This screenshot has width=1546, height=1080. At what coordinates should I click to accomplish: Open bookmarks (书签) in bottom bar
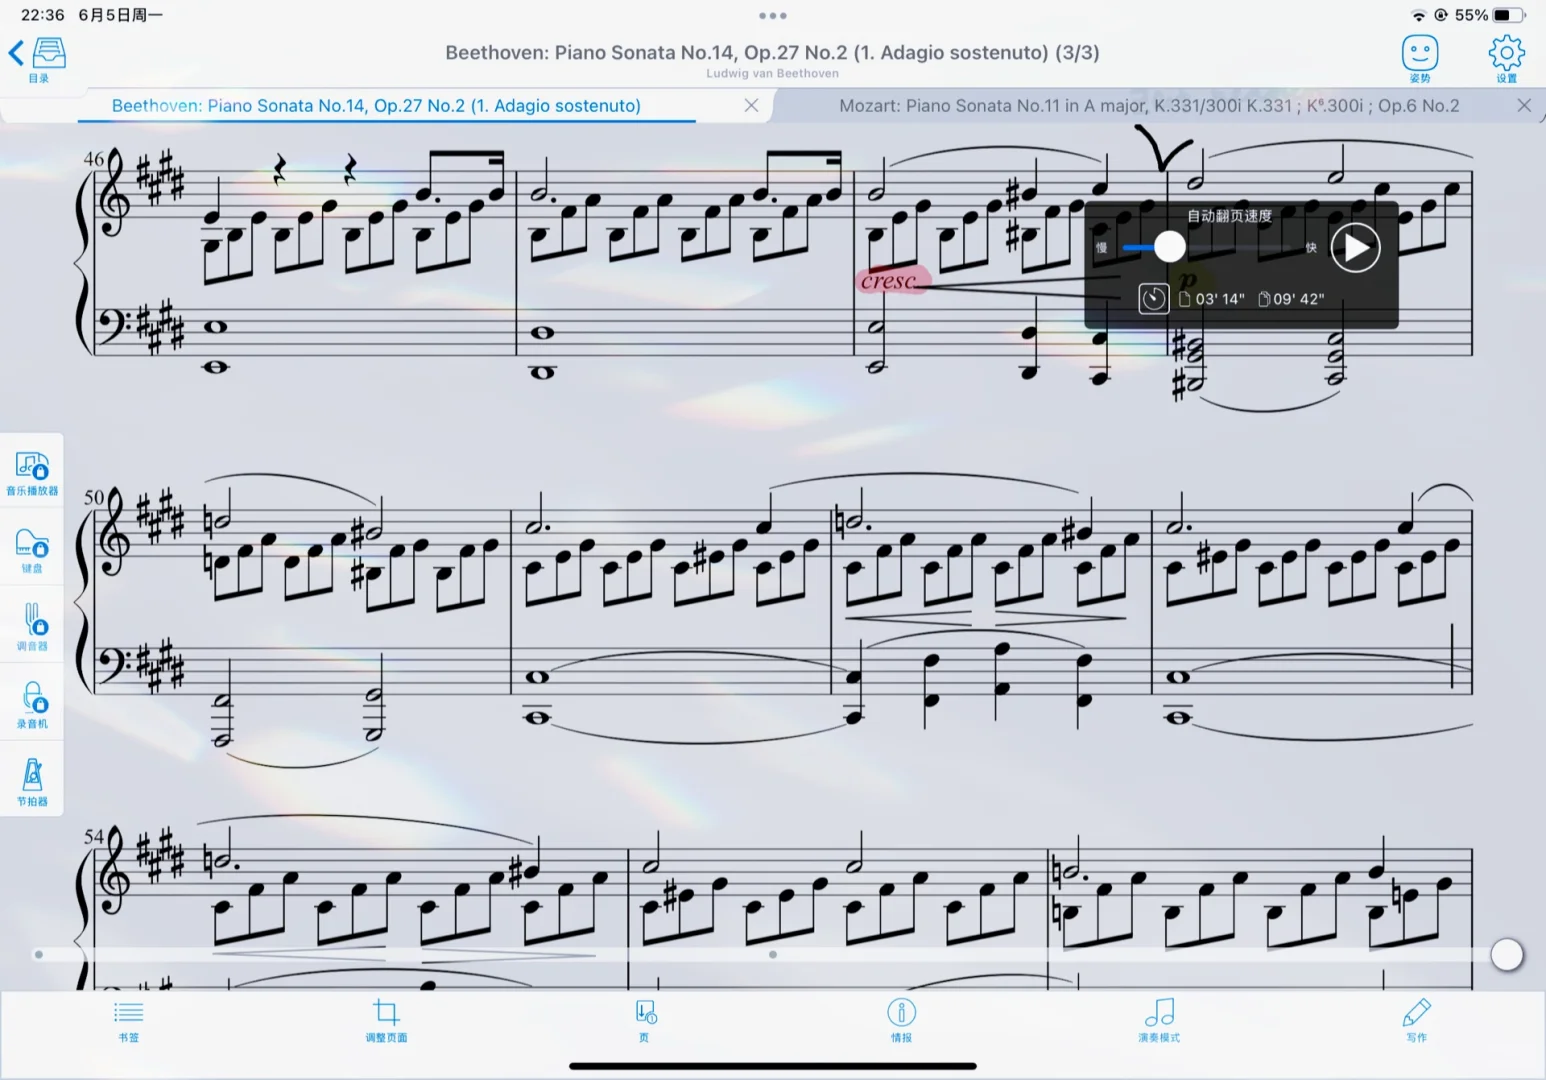[129, 1021]
